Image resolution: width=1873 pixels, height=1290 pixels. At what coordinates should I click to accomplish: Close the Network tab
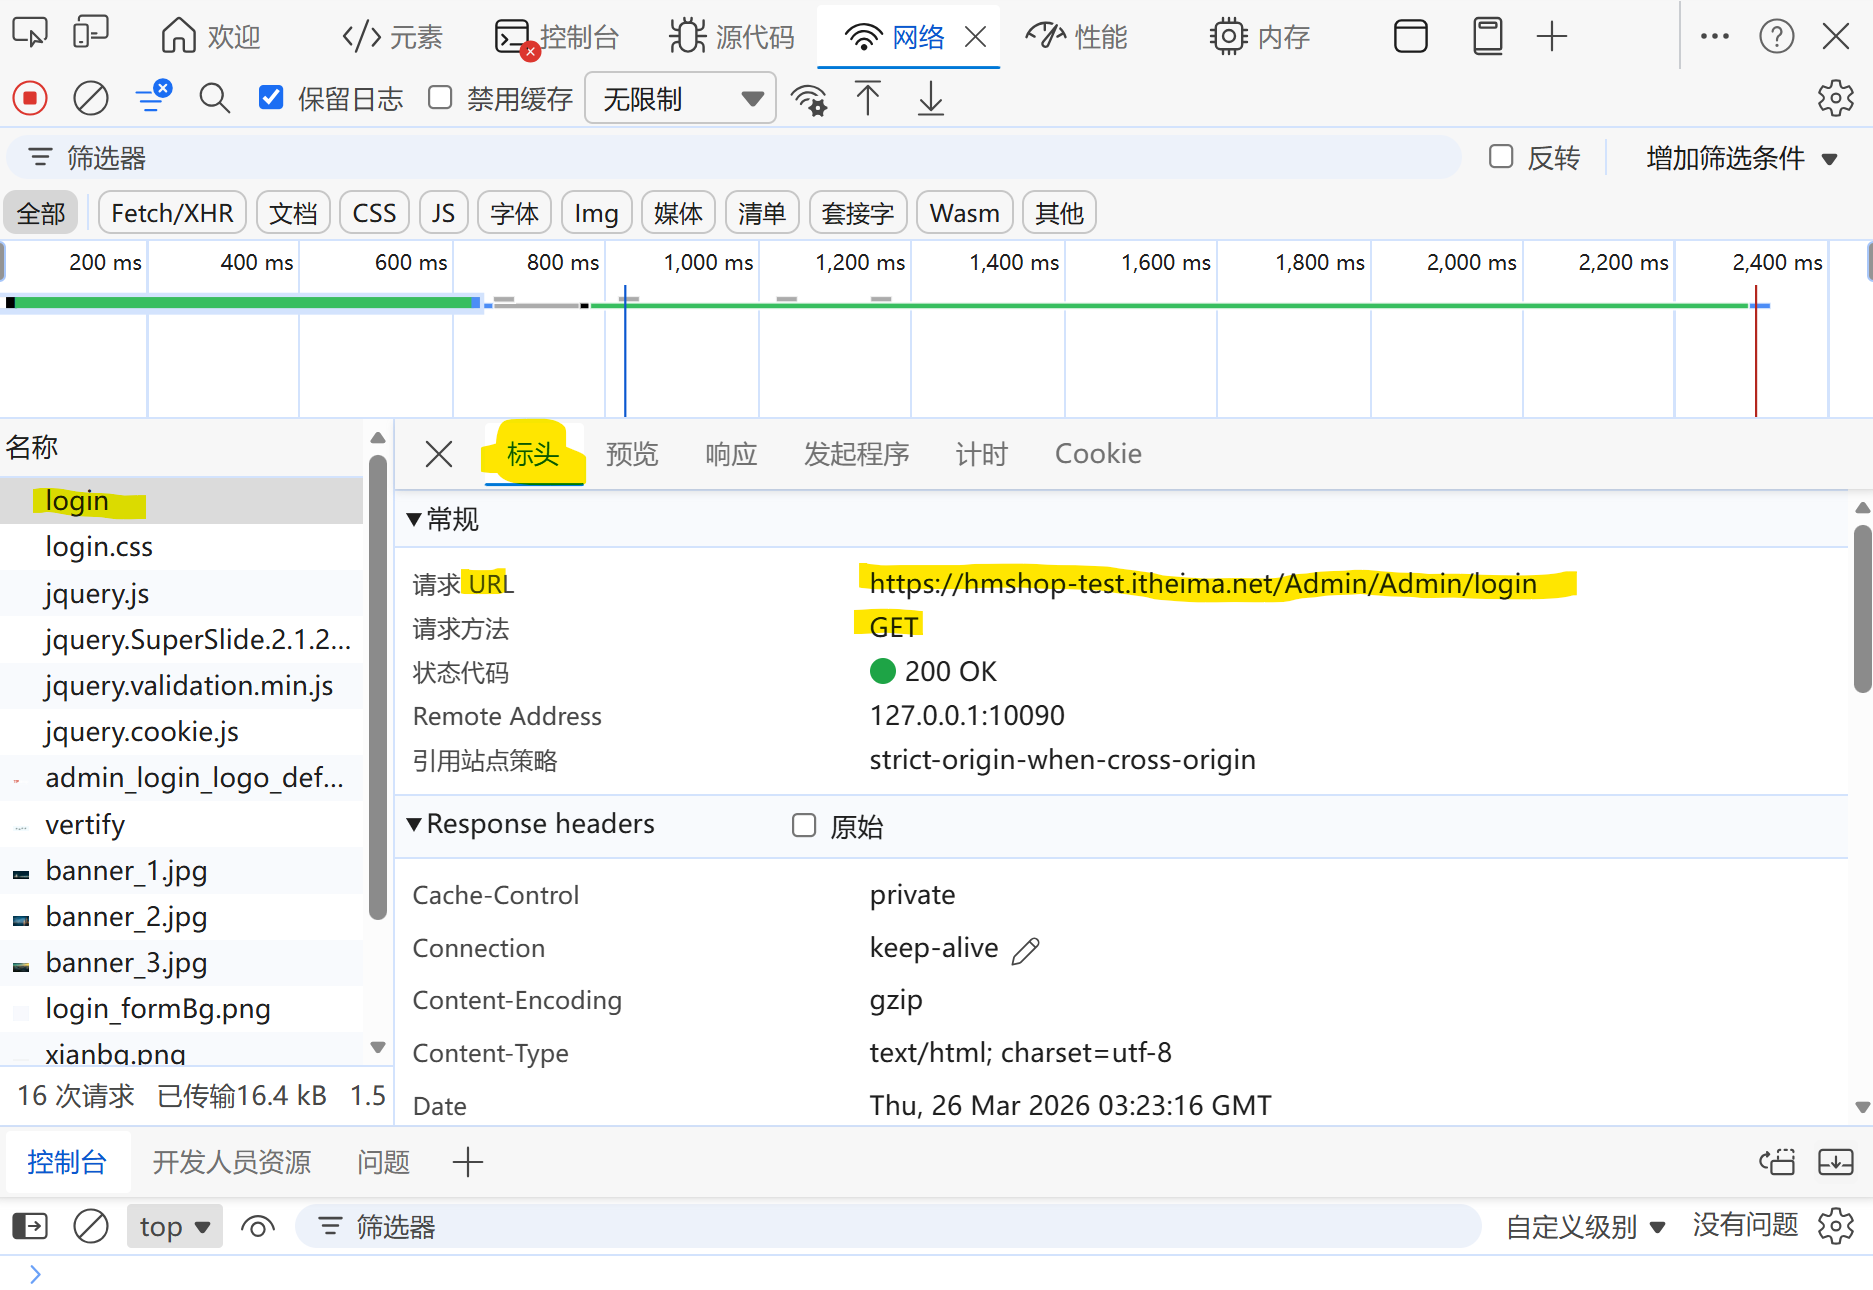tap(976, 38)
